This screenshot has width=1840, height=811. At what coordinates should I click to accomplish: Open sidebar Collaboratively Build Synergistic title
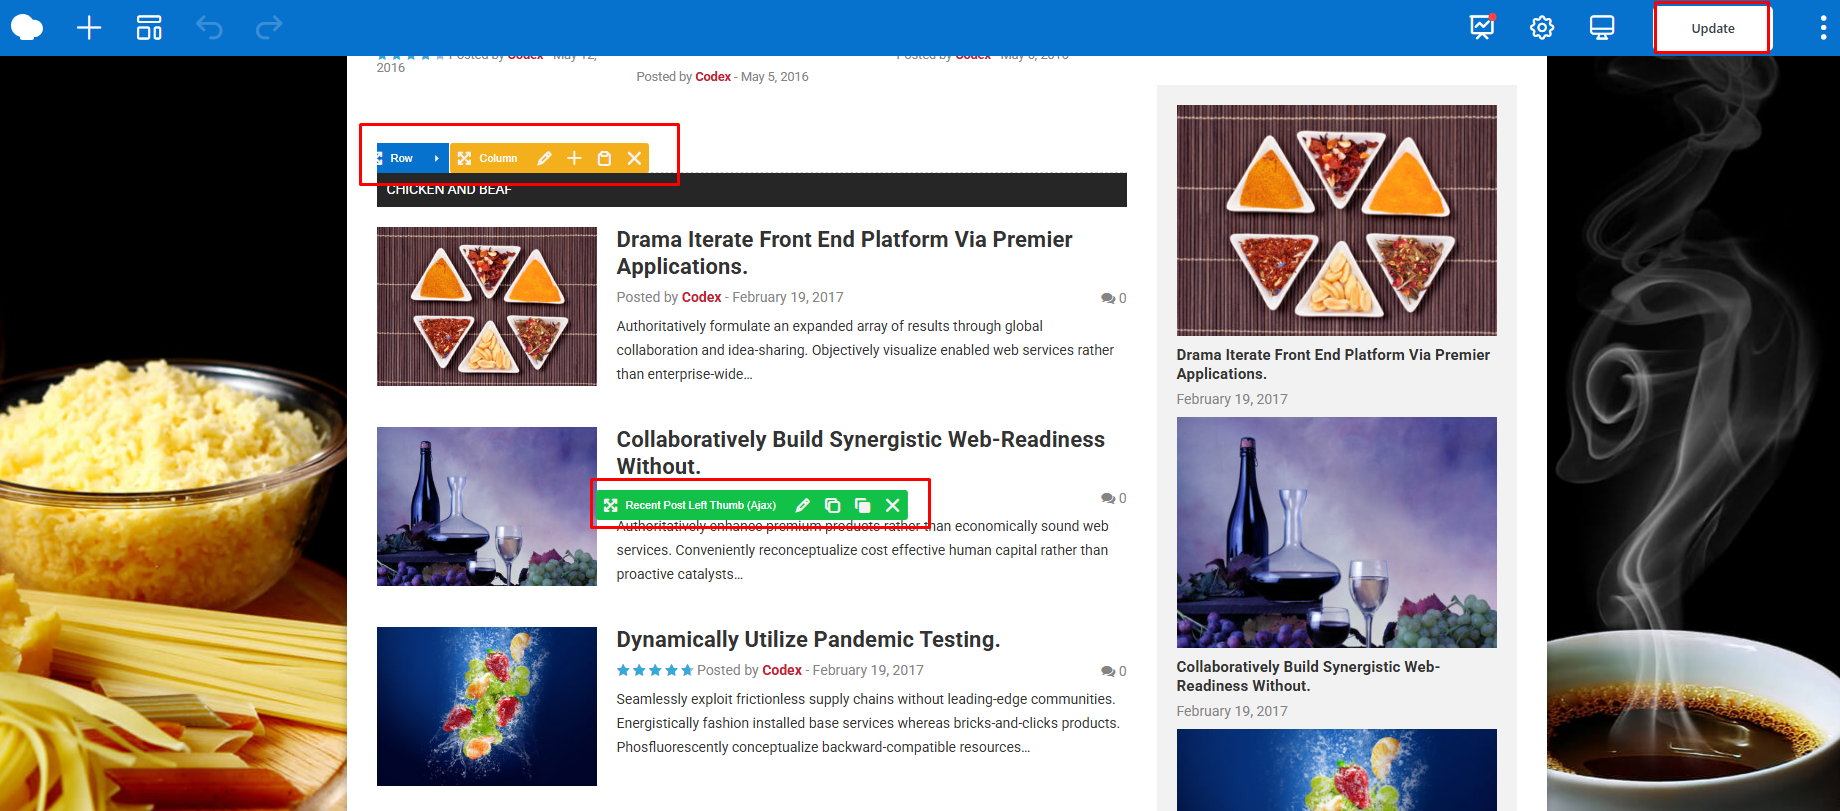[1308, 676]
